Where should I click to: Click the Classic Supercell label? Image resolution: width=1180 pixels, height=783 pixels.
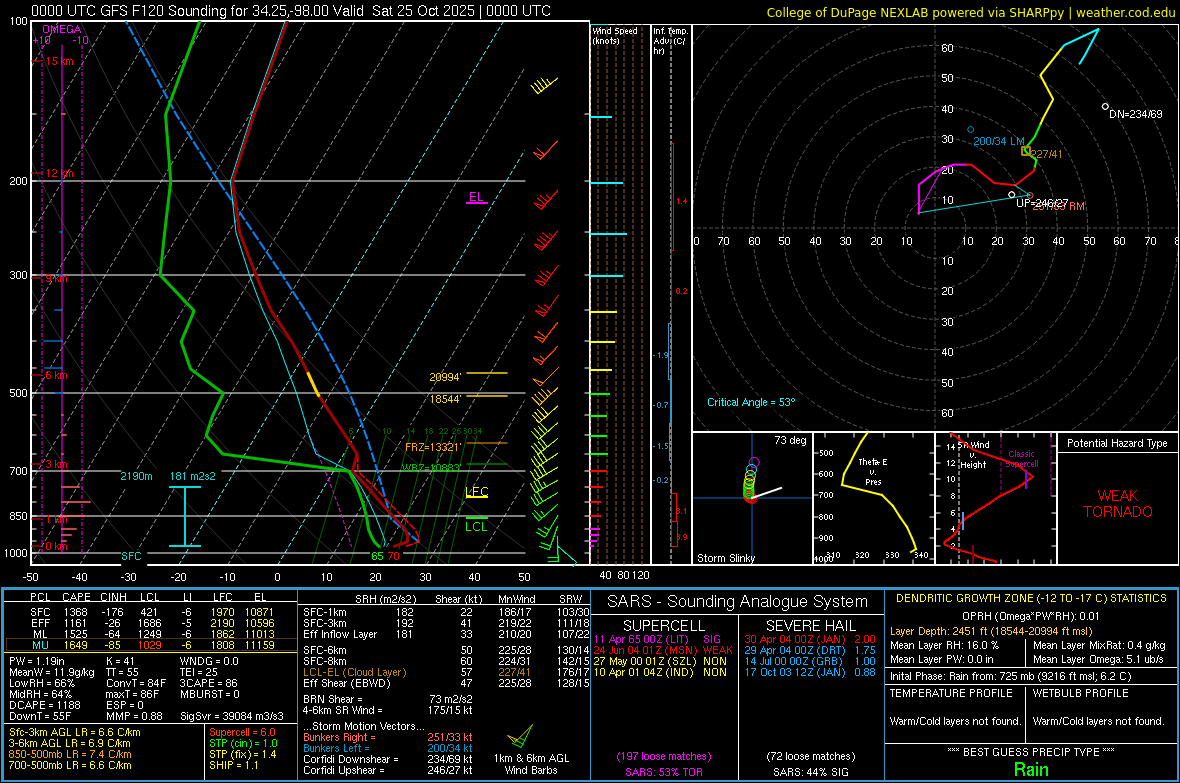tap(1022, 459)
